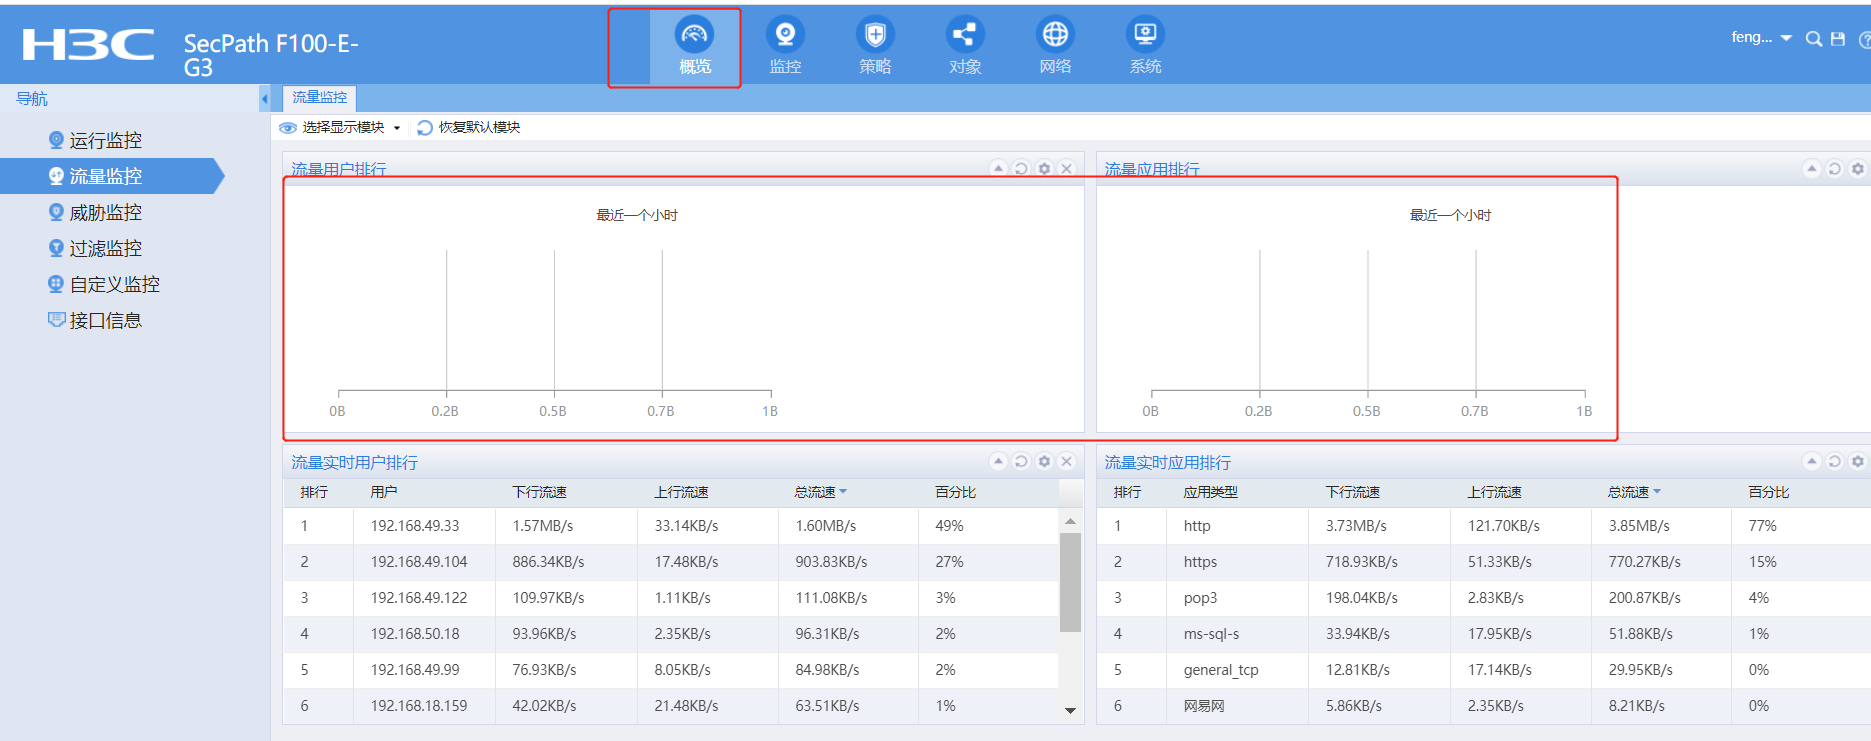Open the 选择显示模块 dropdown
The width and height of the screenshot is (1871, 741).
pos(342,127)
